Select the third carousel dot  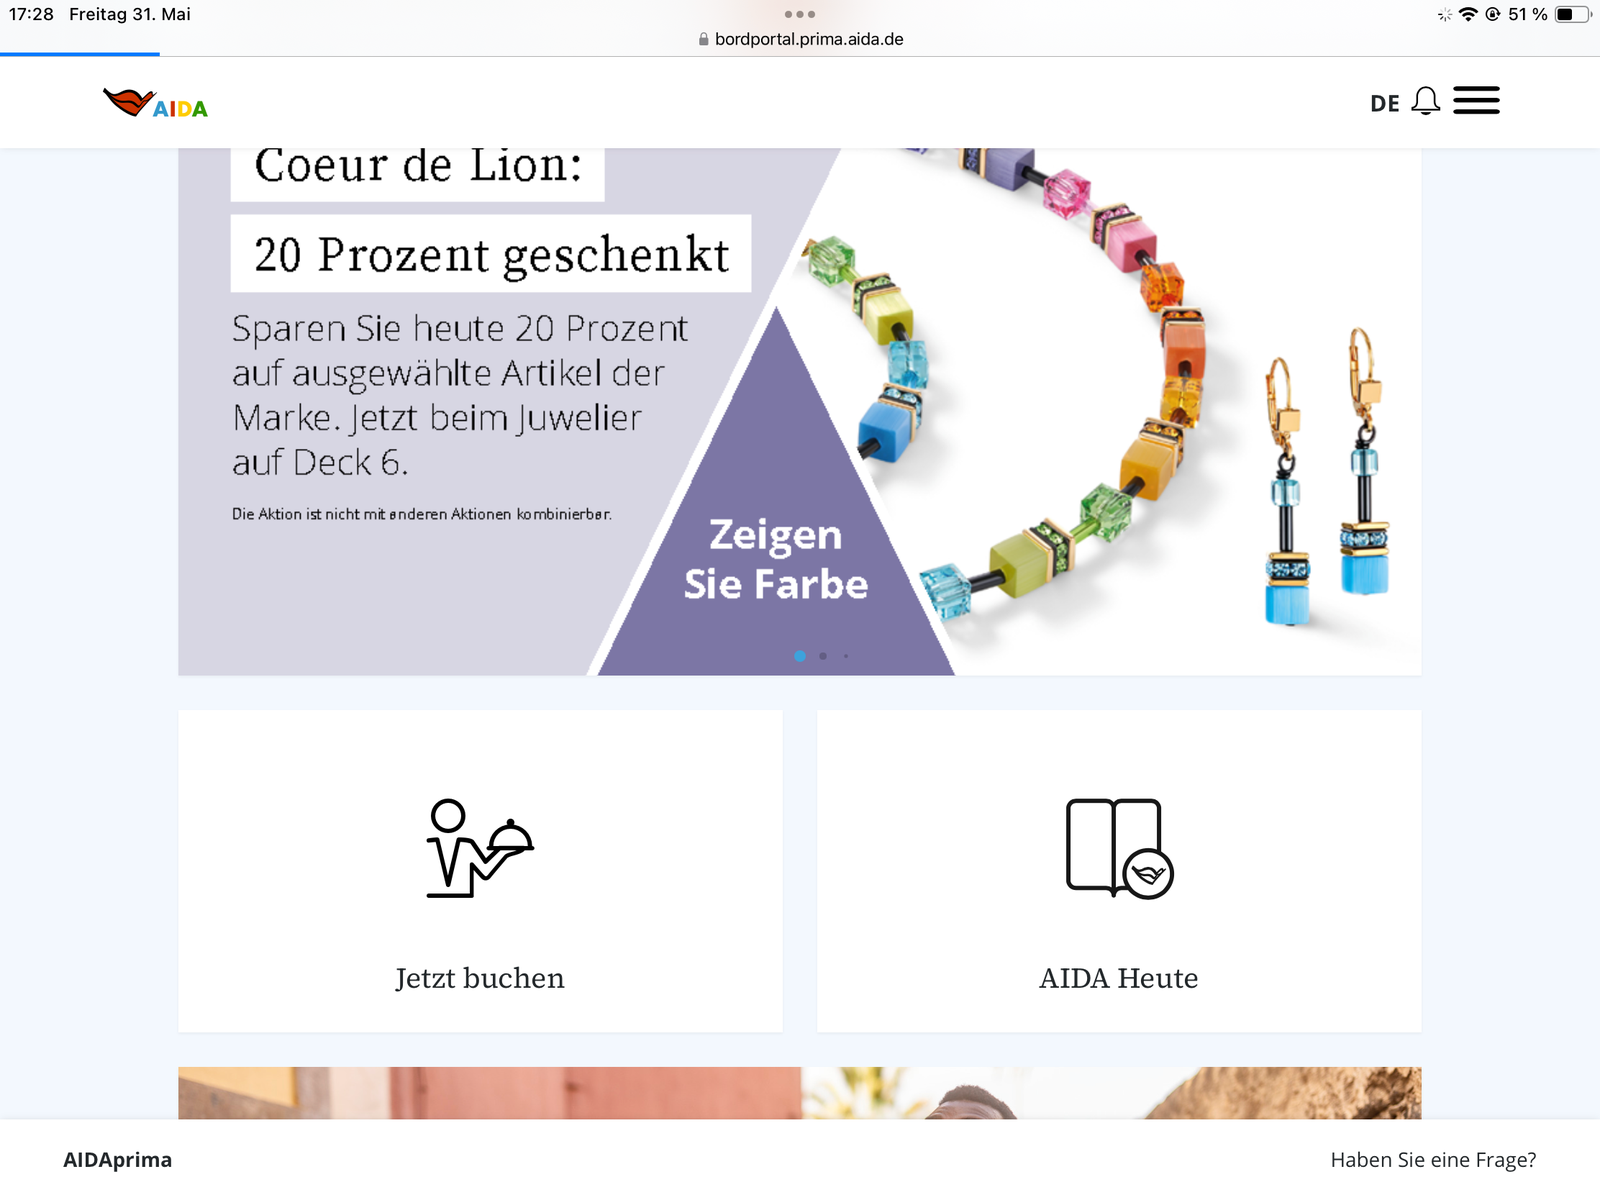pyautogui.click(x=846, y=656)
